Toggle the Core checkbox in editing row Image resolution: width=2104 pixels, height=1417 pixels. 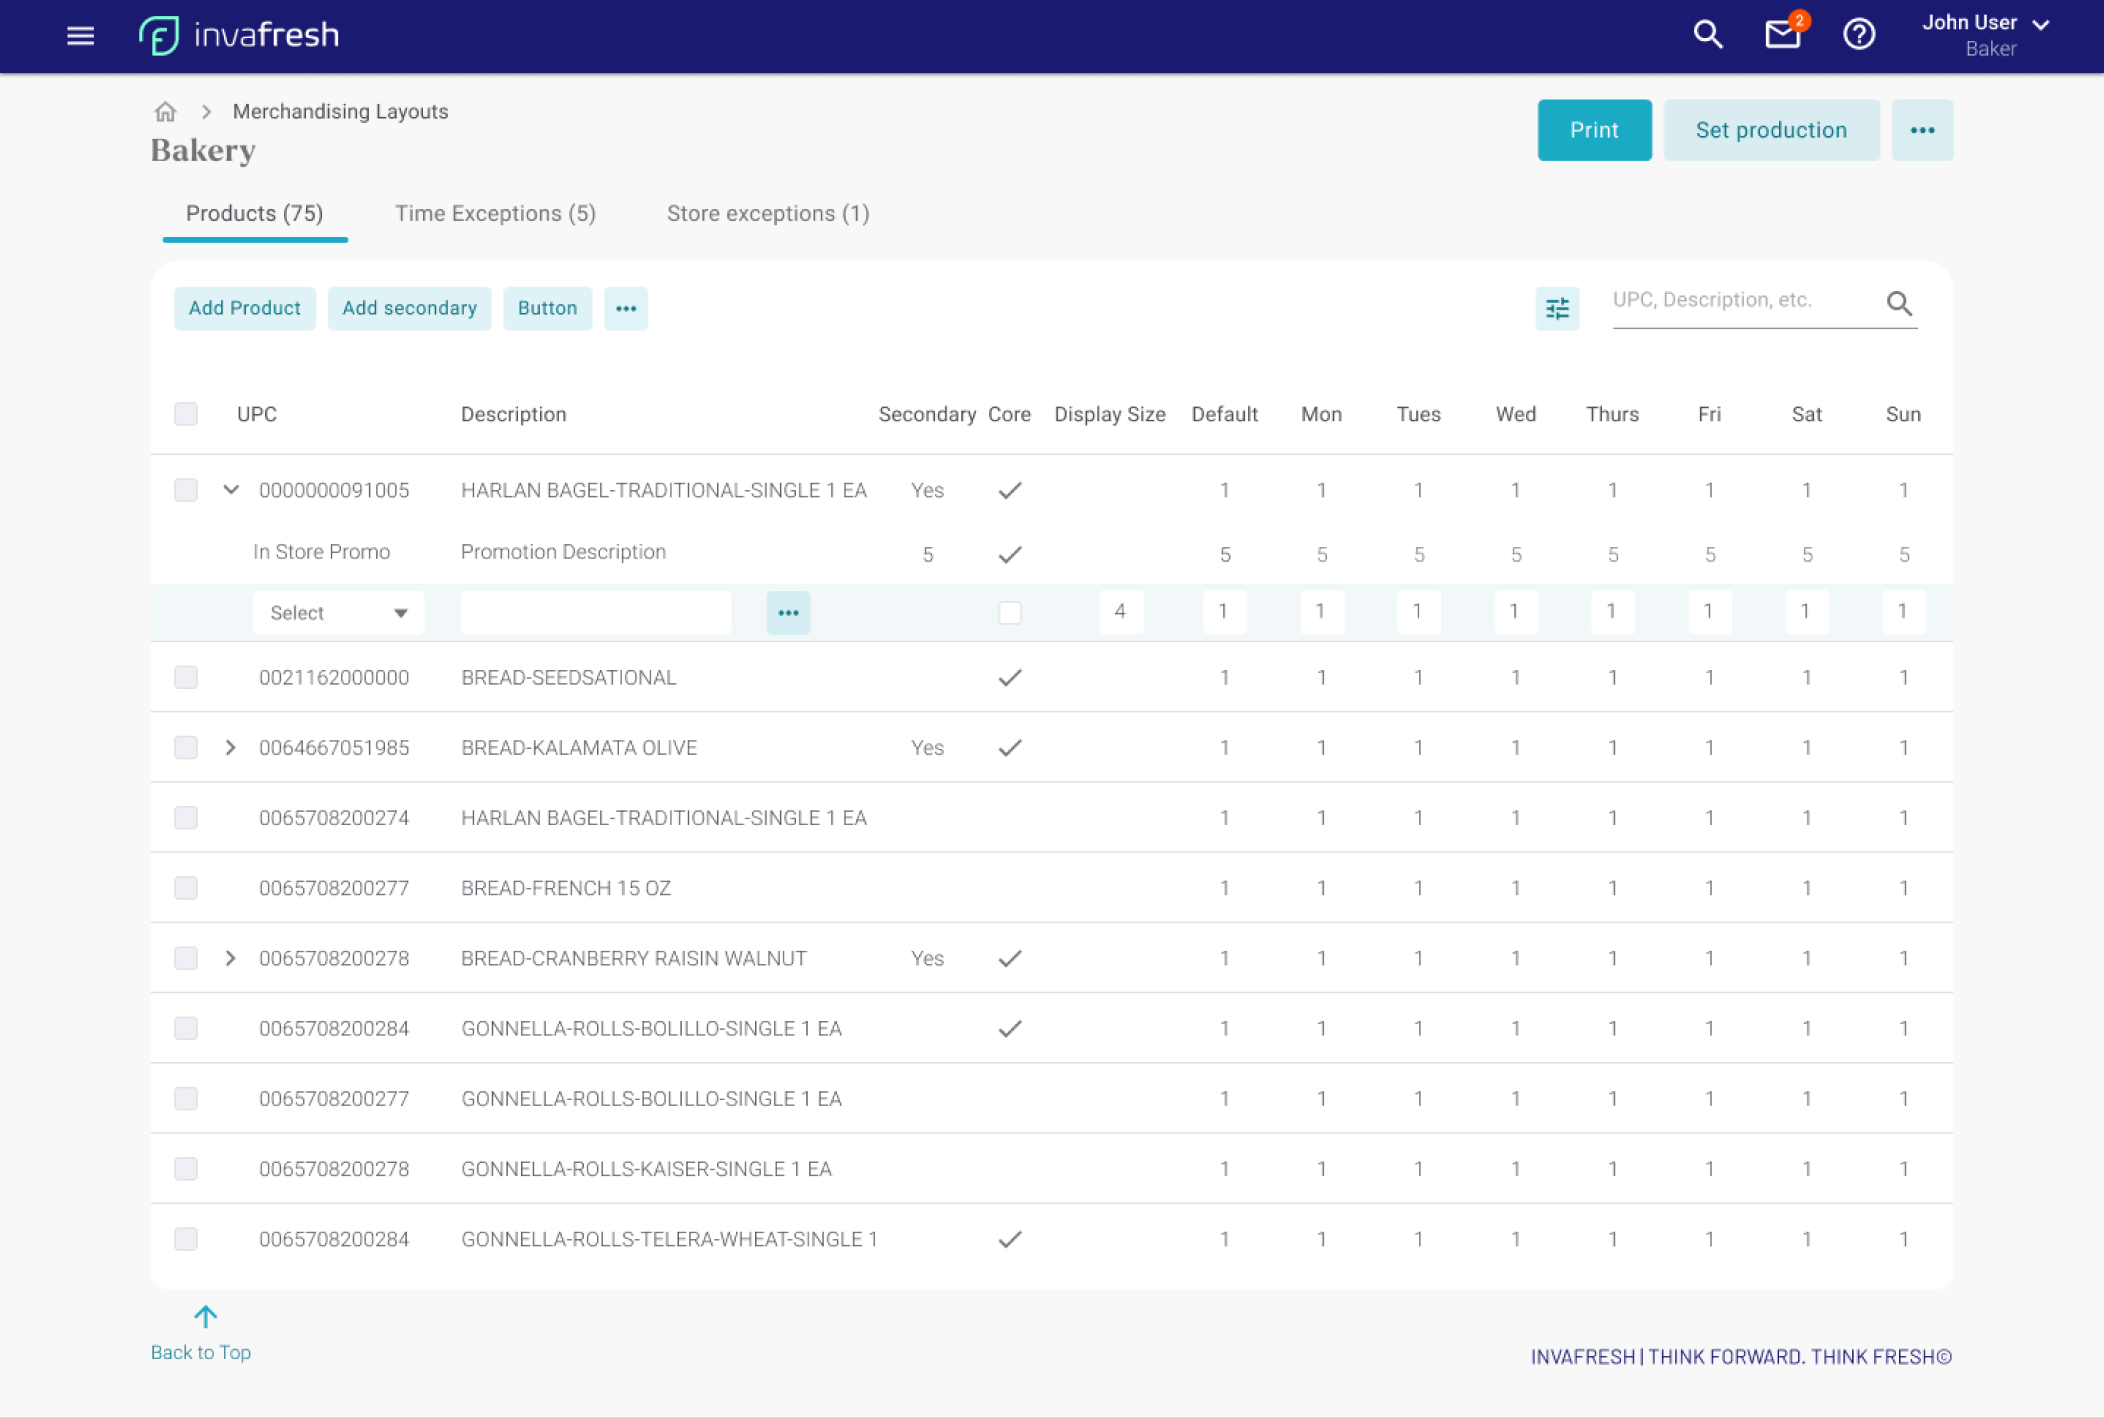point(1010,613)
